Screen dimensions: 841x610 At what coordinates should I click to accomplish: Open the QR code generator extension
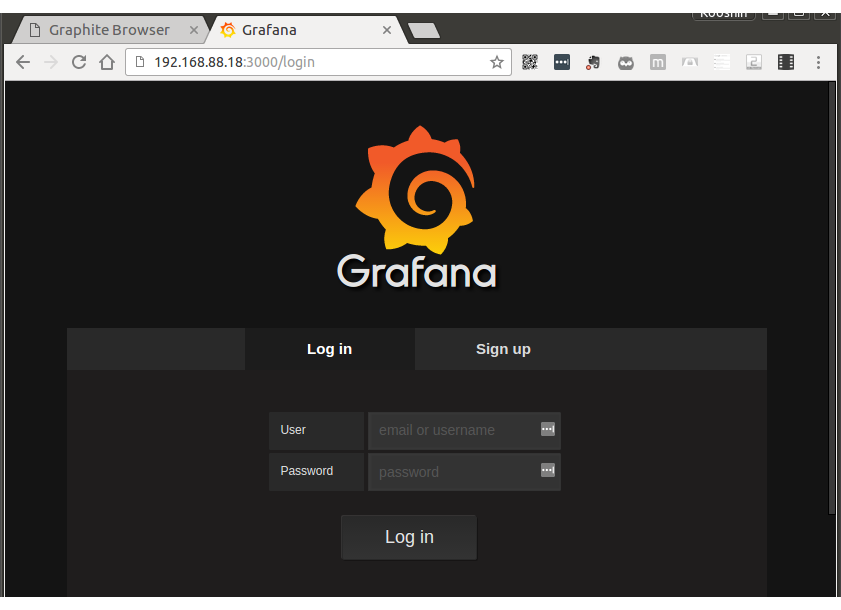529,62
